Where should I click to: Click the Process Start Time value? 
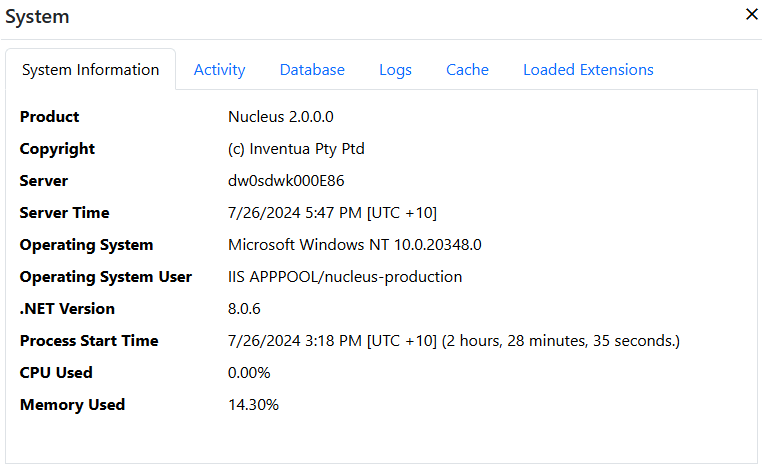pos(453,341)
